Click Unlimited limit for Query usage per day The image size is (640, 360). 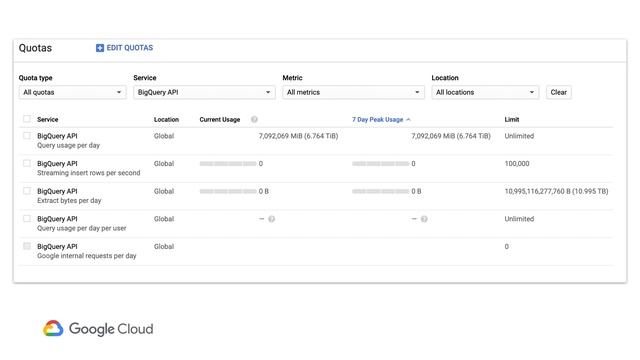[x=519, y=136]
